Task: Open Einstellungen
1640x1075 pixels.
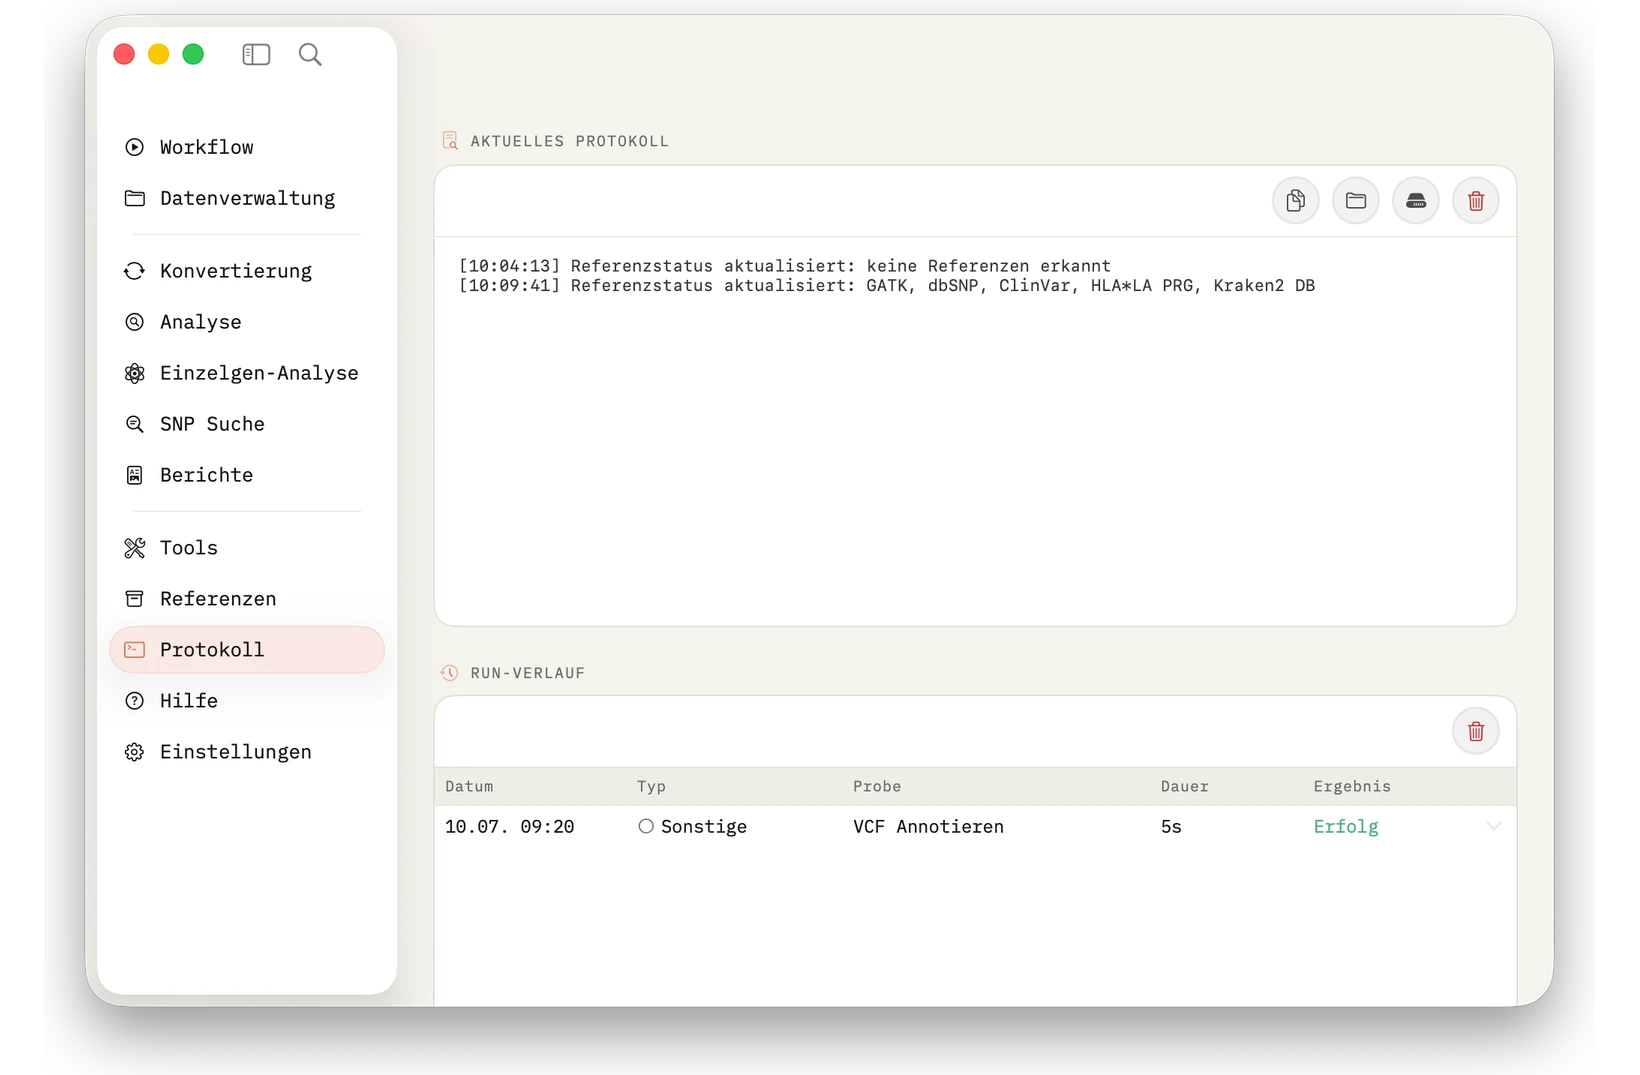Action: 246,752
